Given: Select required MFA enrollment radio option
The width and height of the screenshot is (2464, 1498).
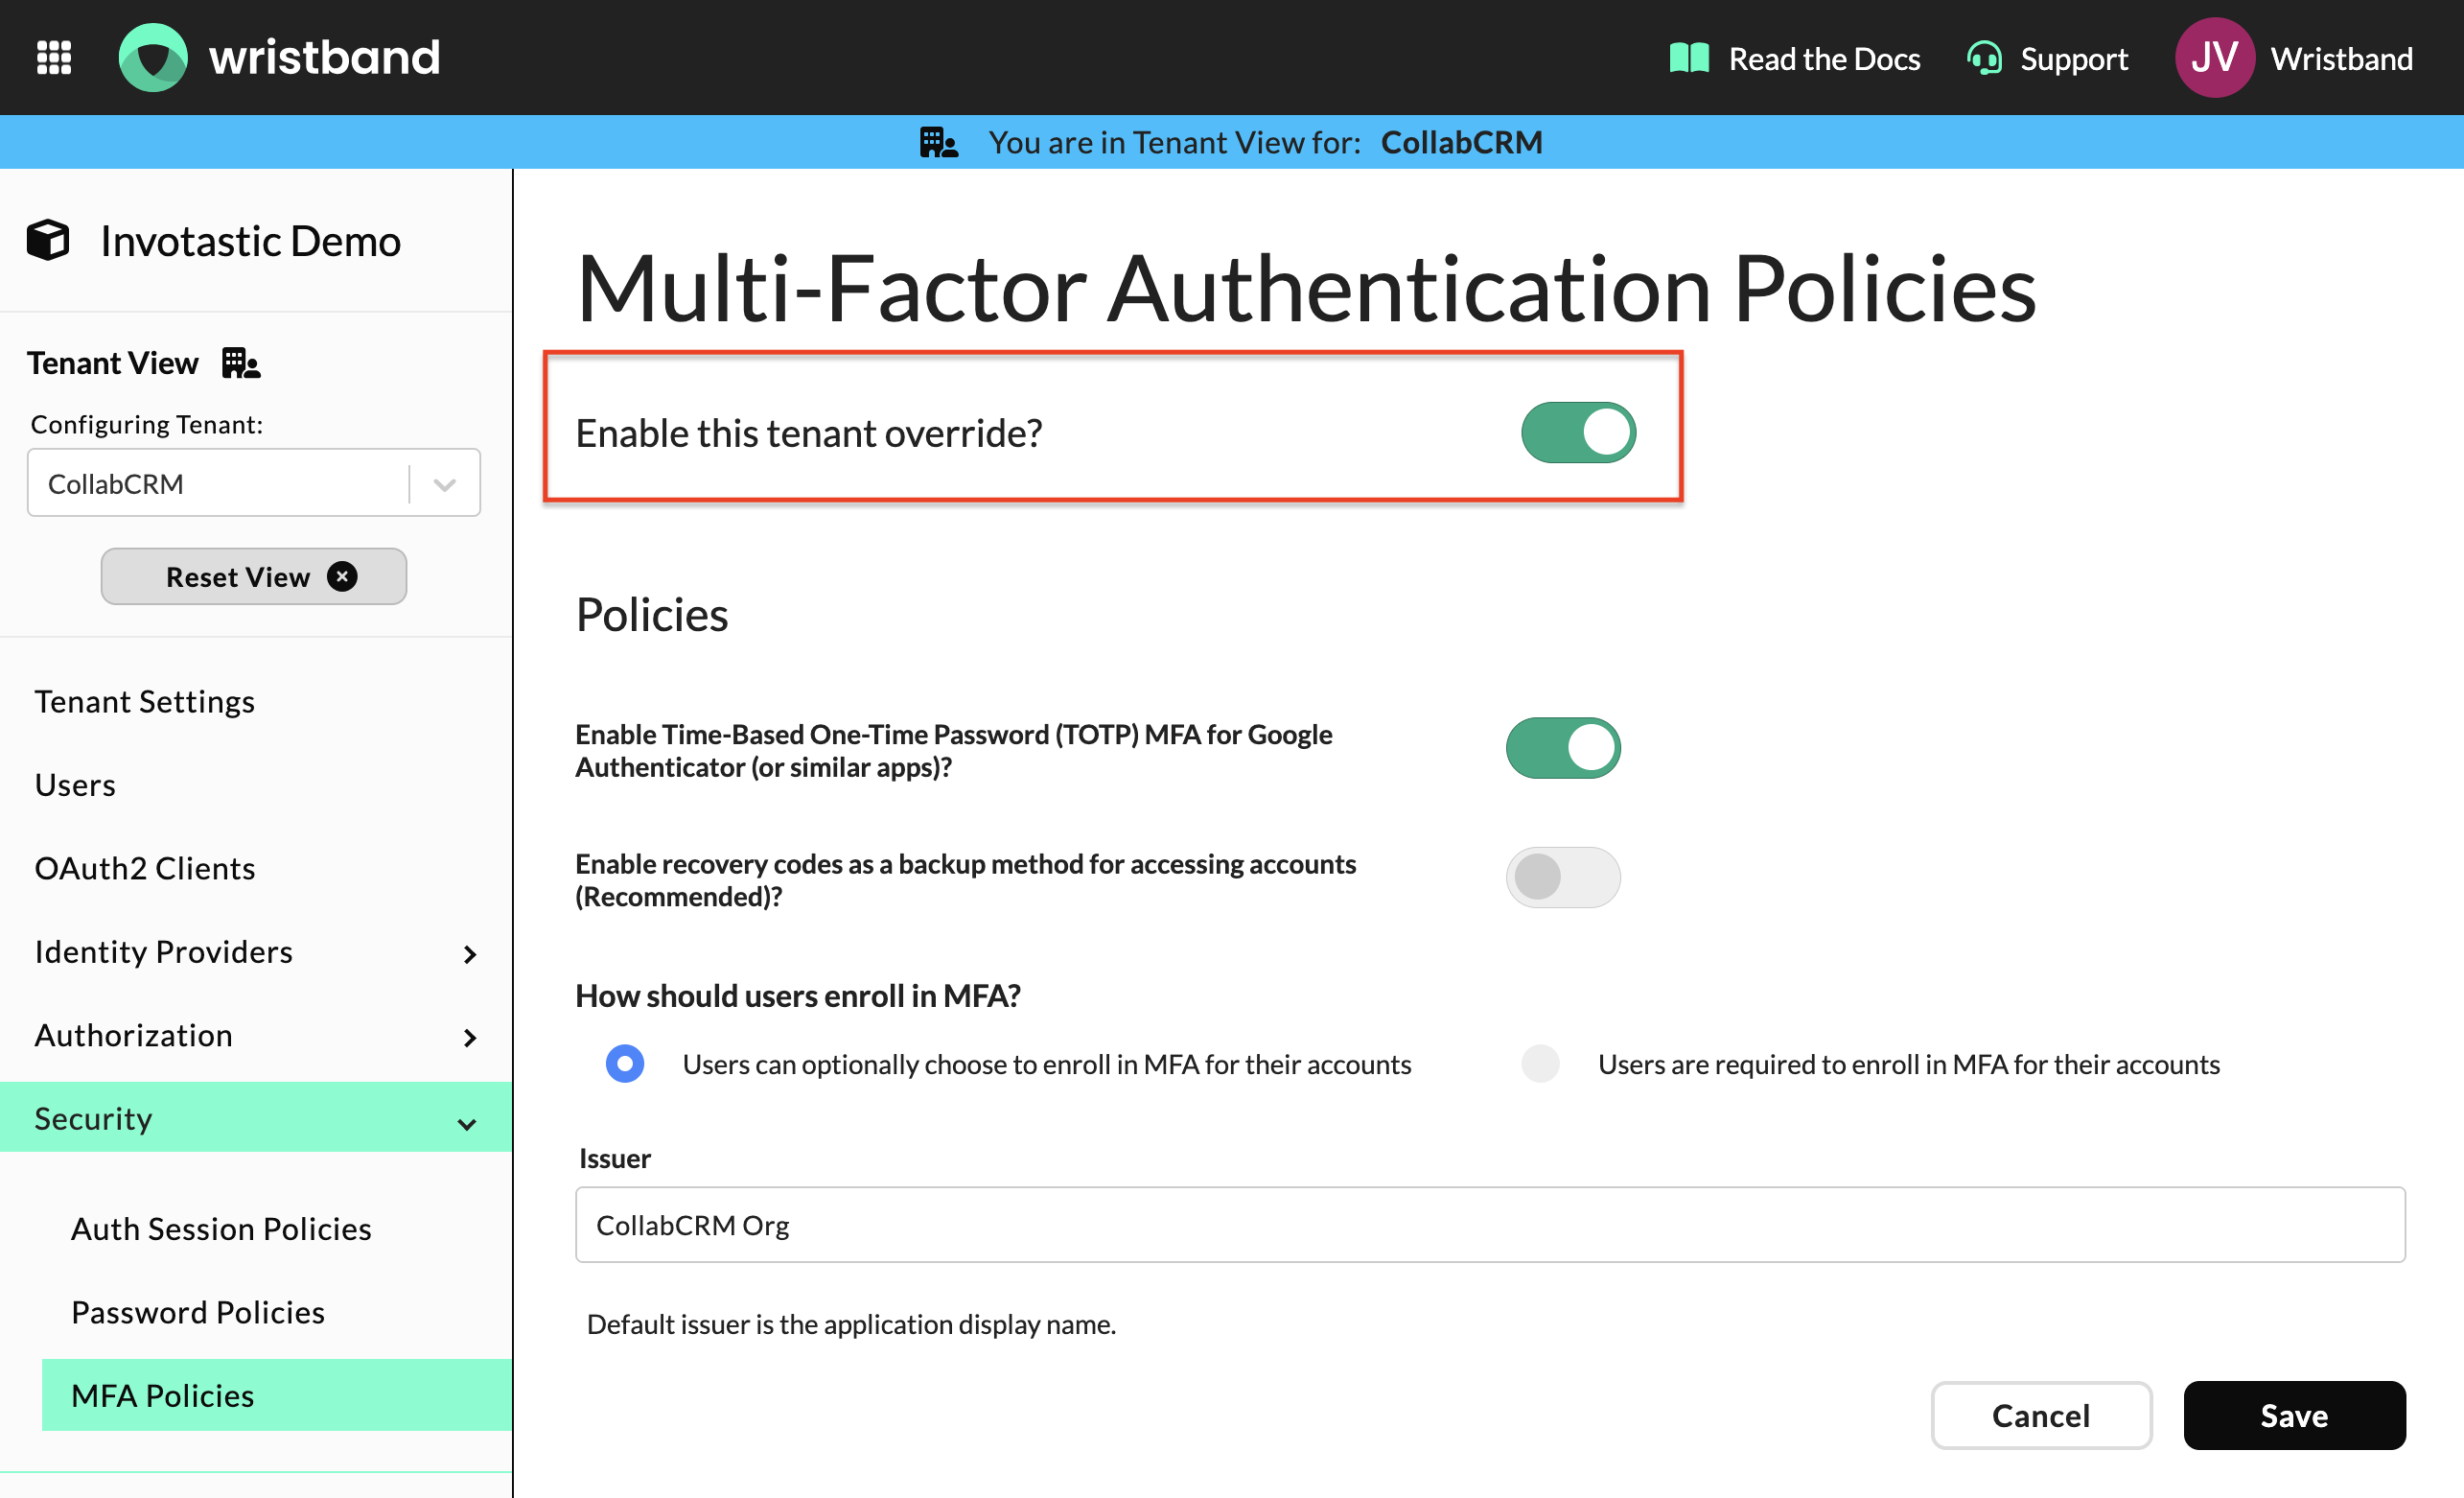Looking at the screenshot, I should click(1540, 1064).
